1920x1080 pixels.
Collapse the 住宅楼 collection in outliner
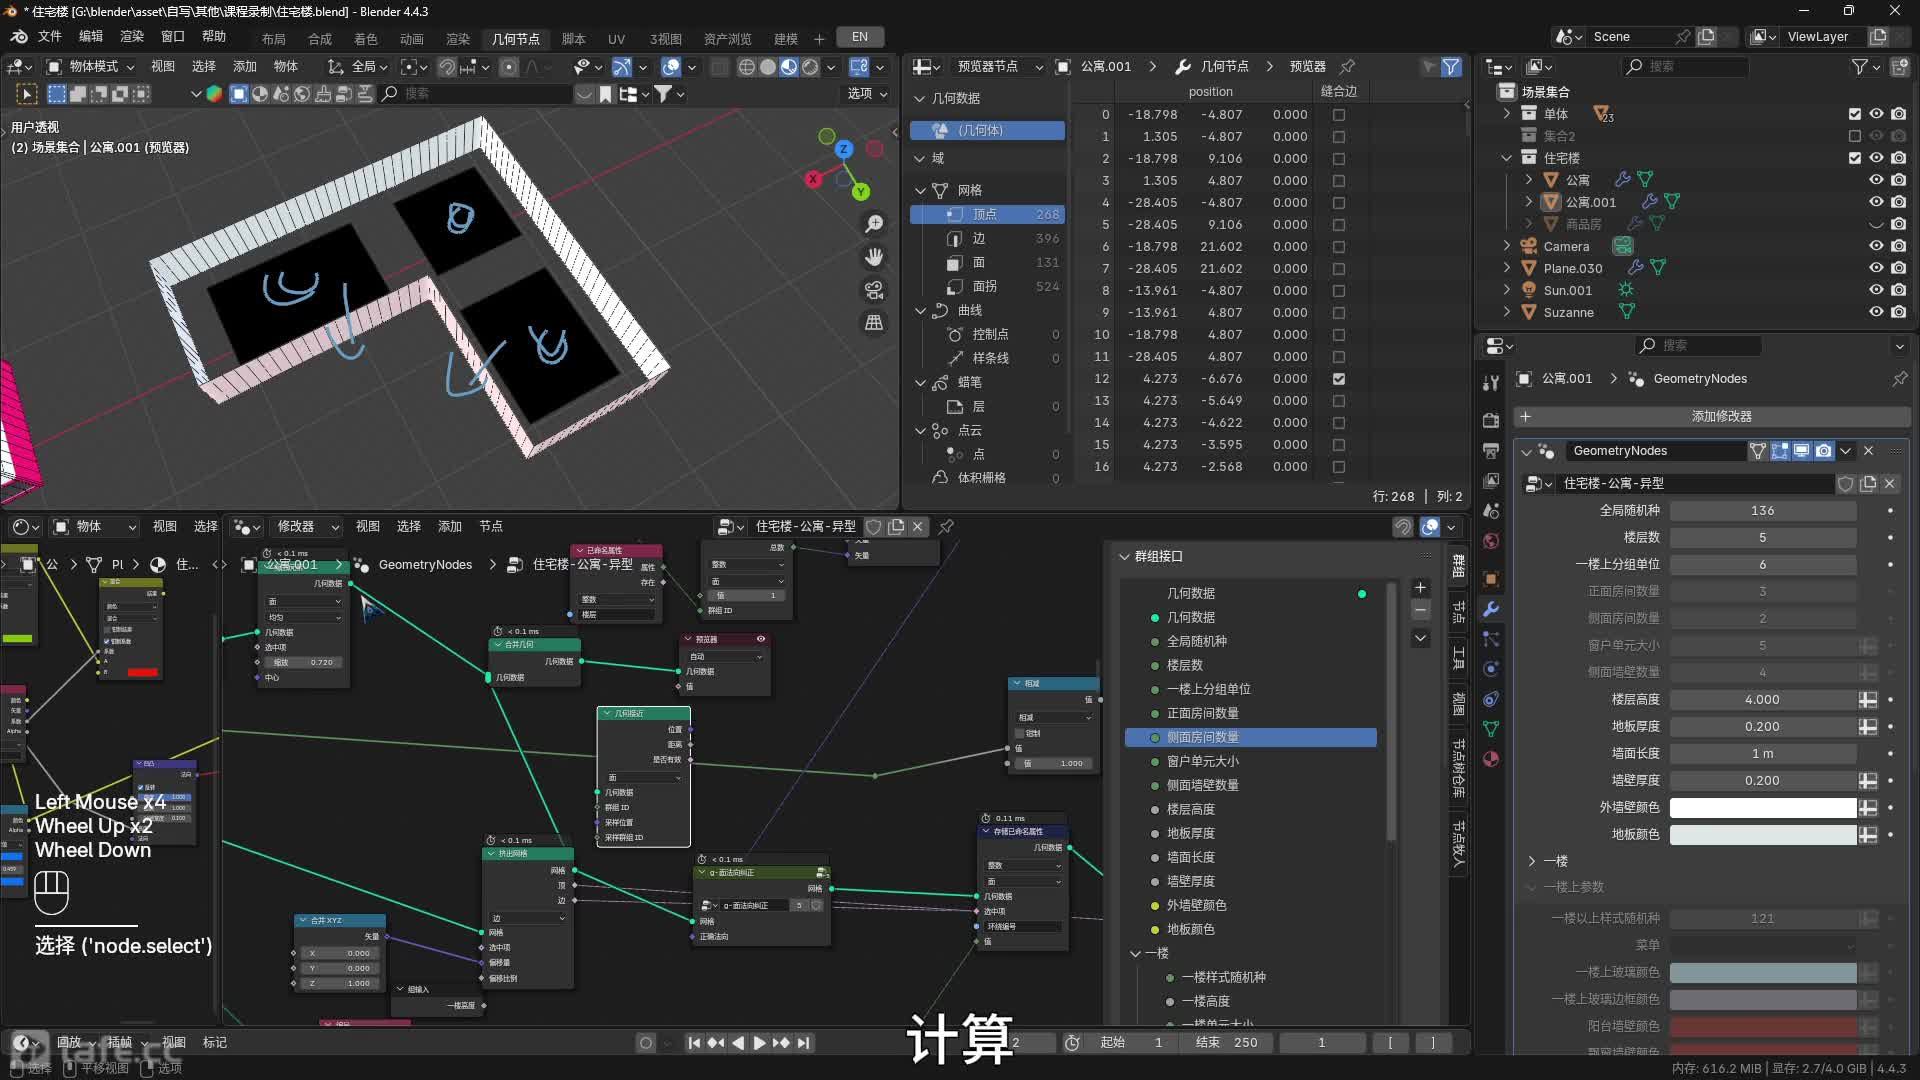click(1507, 158)
